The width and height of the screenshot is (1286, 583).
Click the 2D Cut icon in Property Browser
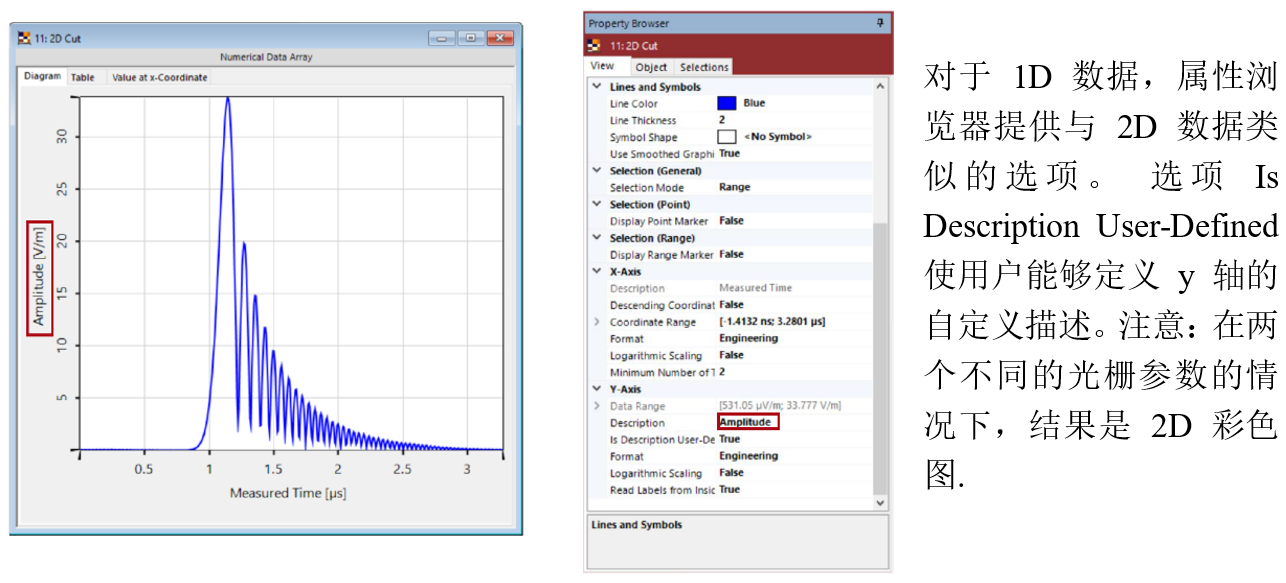594,45
